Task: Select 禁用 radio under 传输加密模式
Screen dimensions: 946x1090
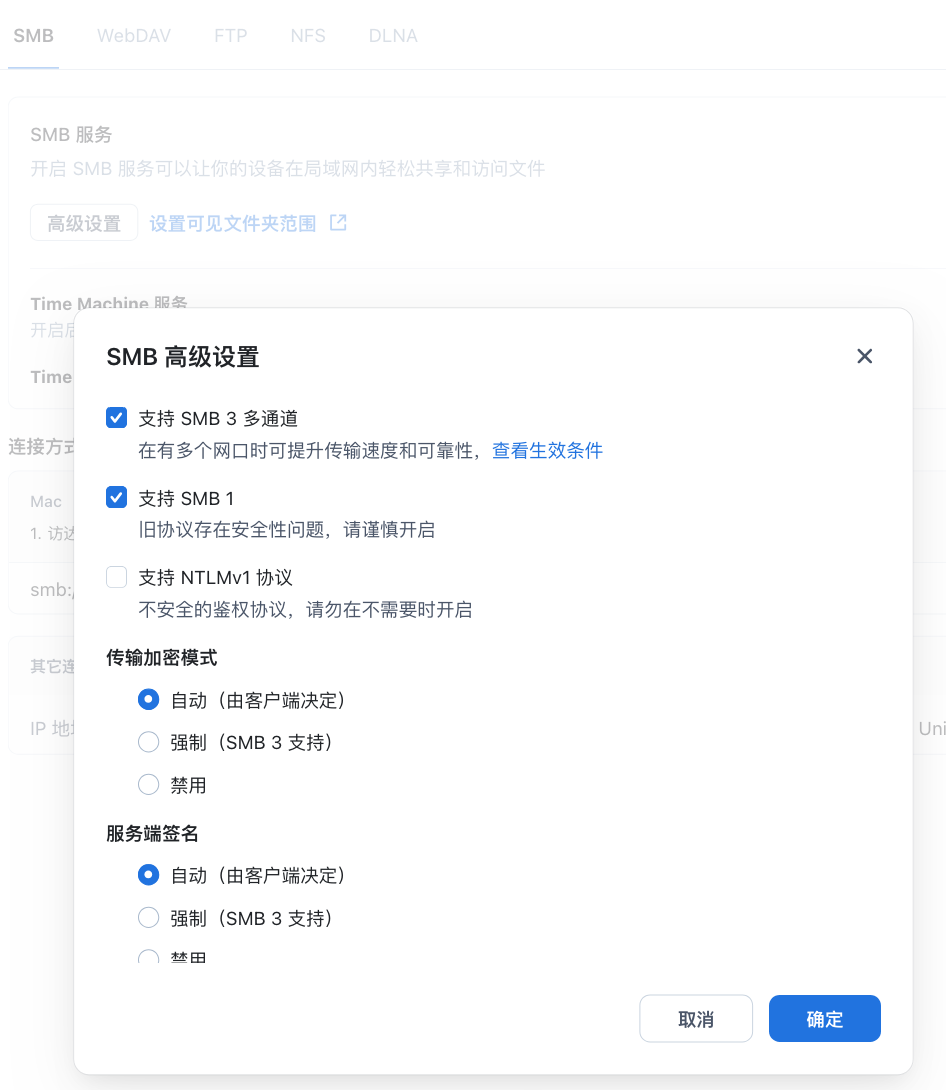Action: (x=148, y=784)
